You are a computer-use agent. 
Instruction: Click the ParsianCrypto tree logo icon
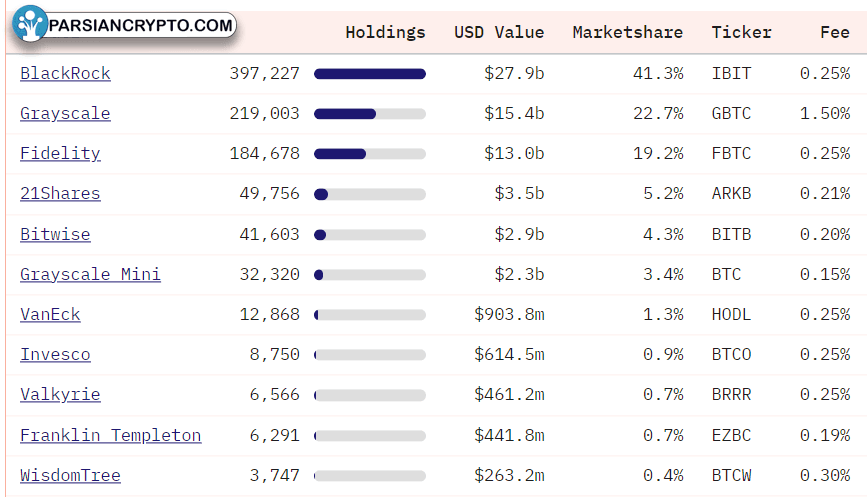point(30,24)
